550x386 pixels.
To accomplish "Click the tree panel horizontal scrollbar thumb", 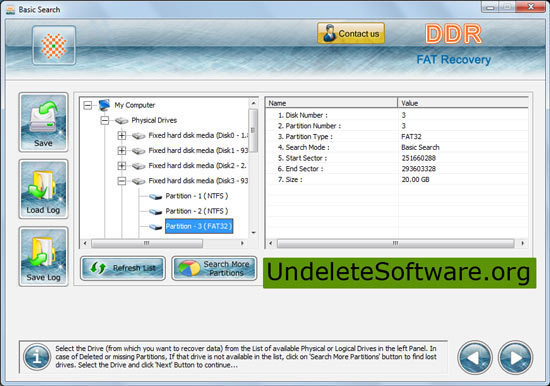I will tap(147, 243).
